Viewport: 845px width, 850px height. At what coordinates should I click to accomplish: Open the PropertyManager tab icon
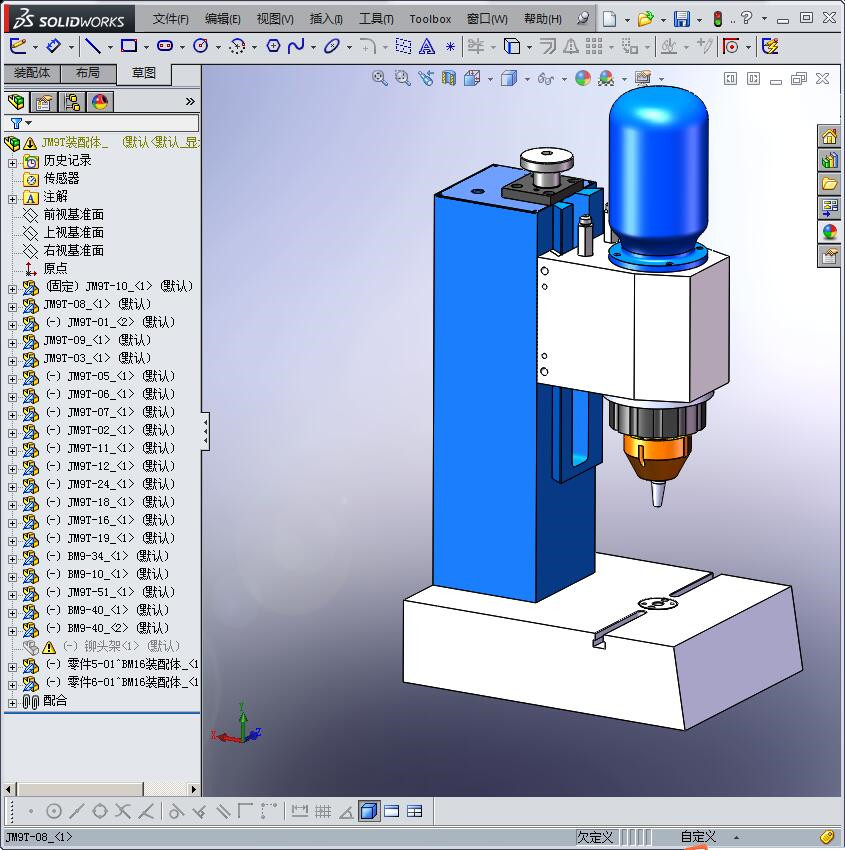coord(44,102)
